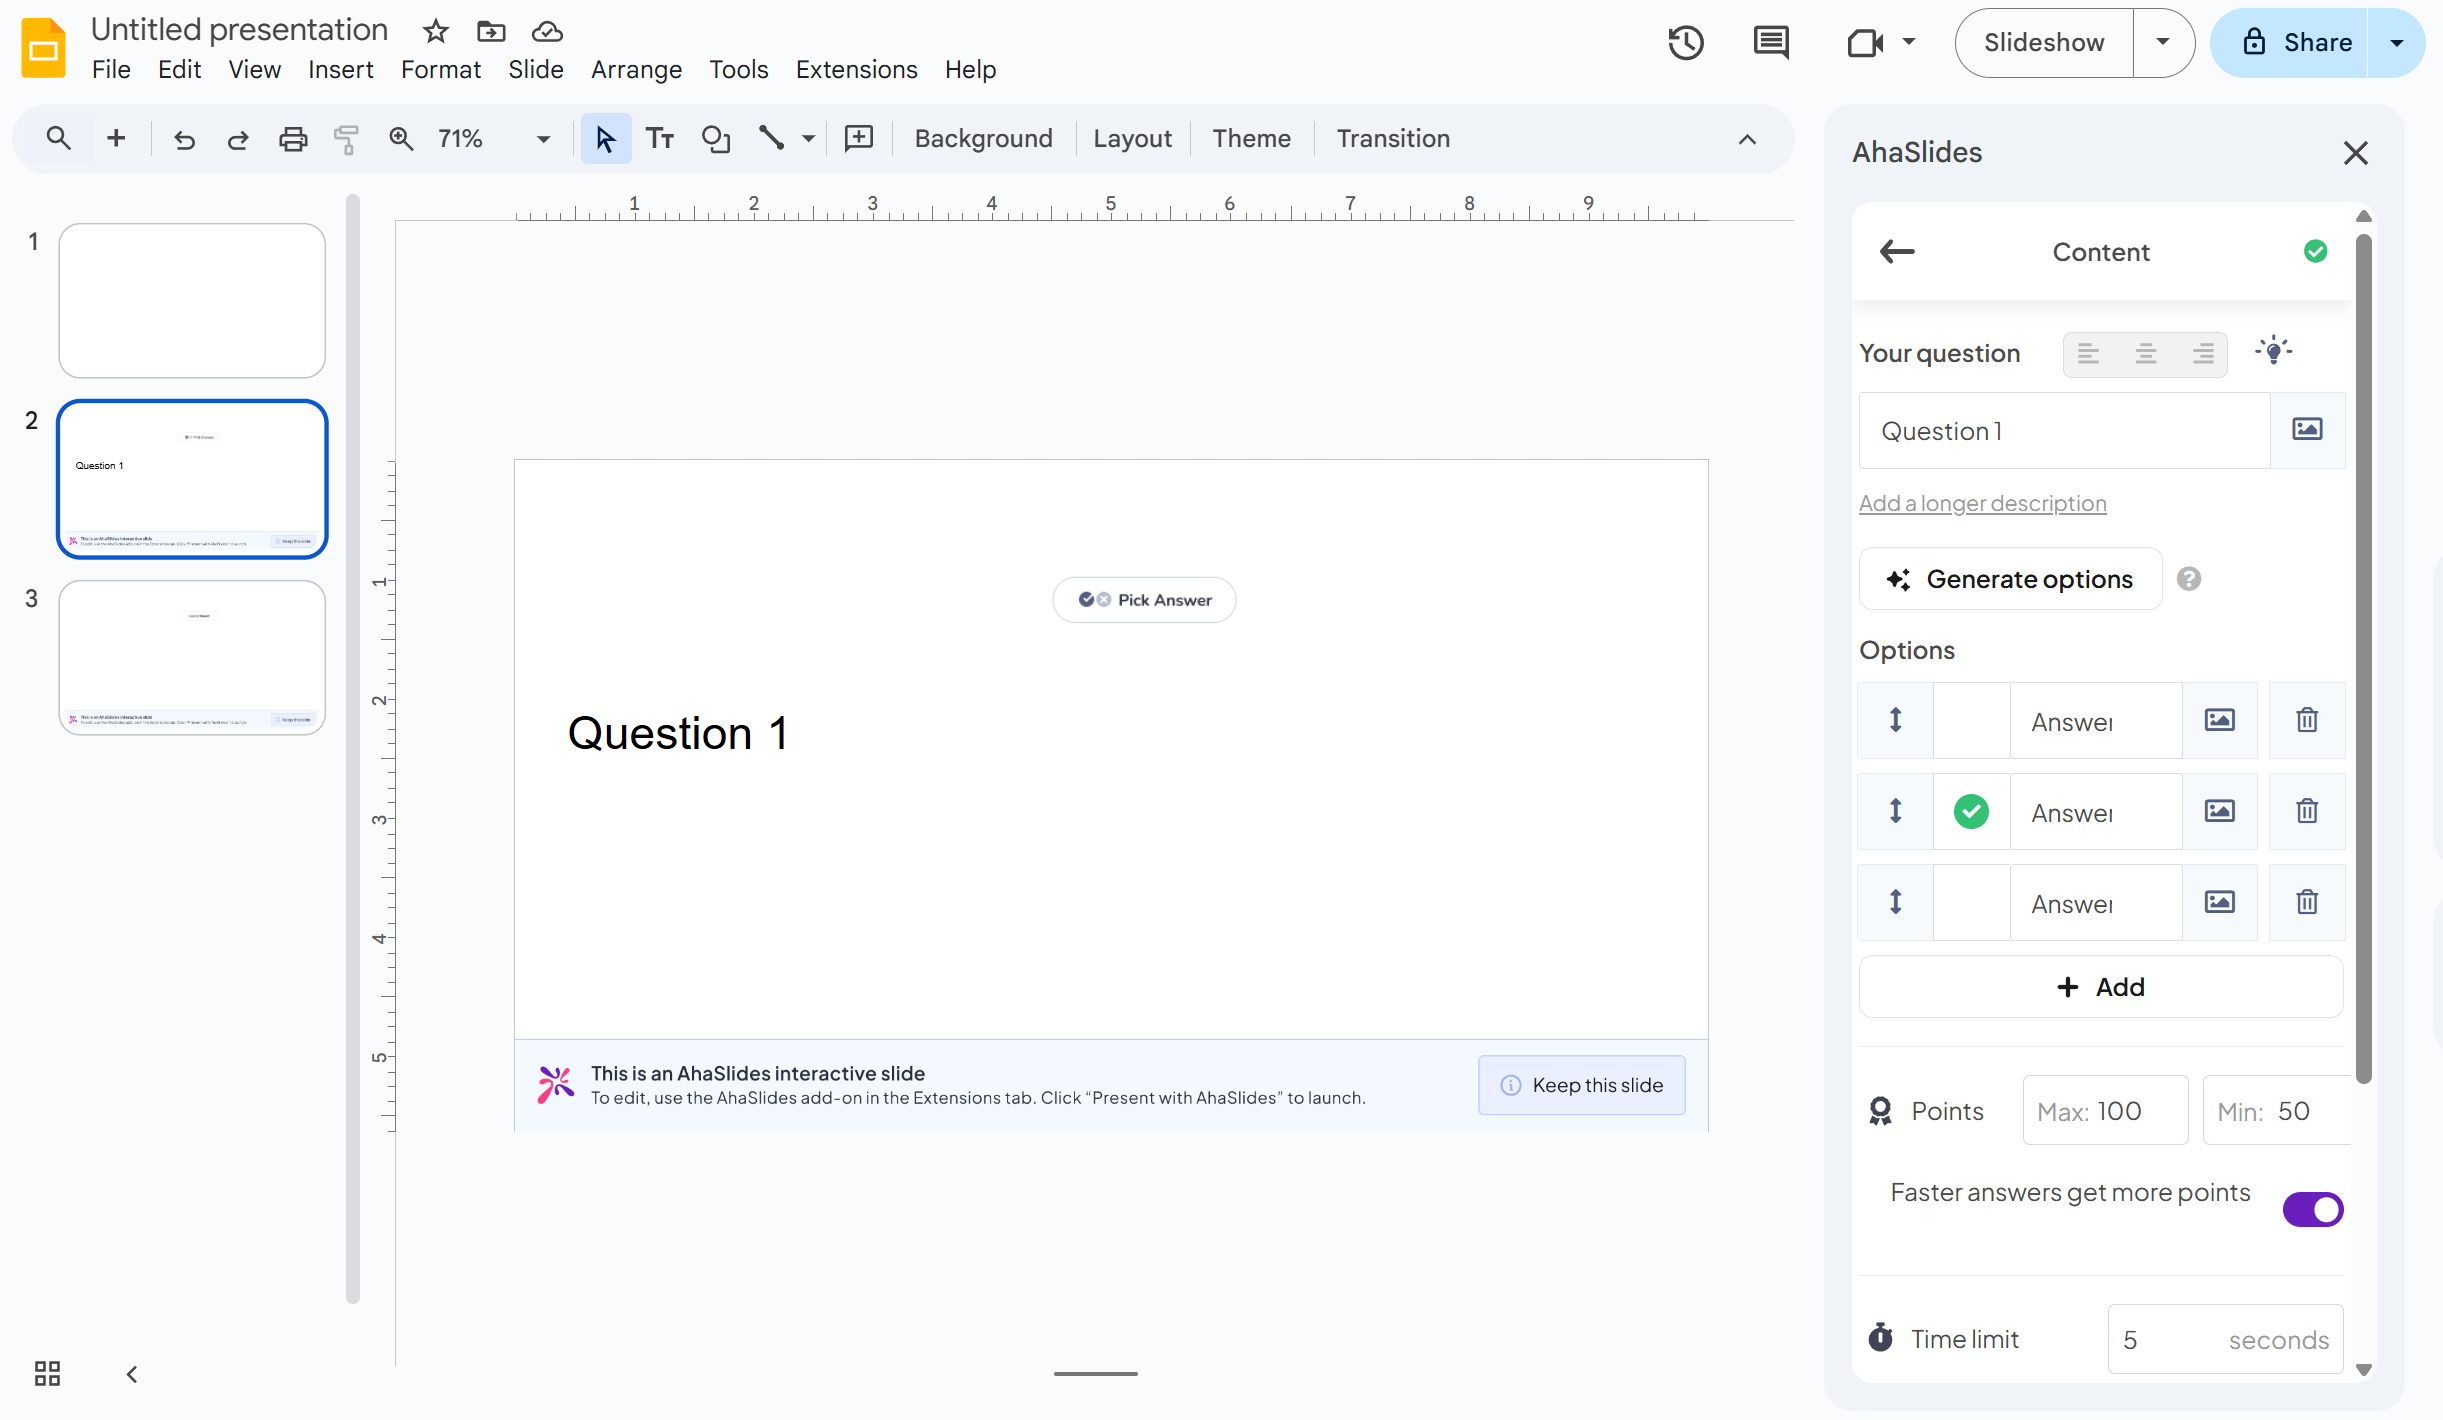Expand the Slideshow dropdown arrow

[2163, 43]
